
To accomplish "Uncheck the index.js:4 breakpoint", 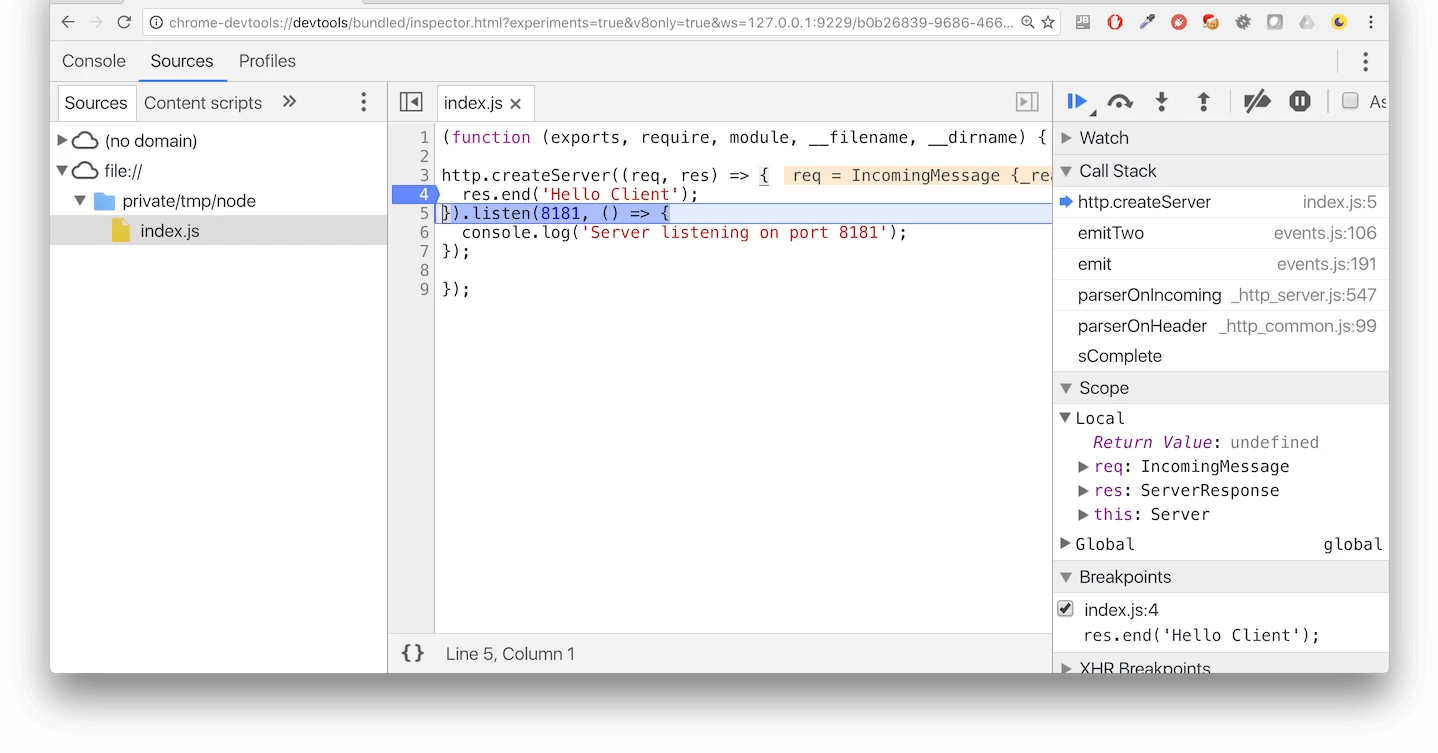I will pos(1066,609).
